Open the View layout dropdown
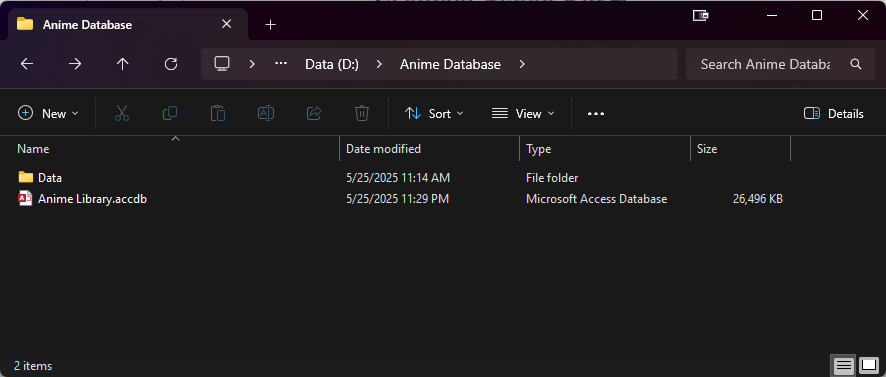 (523, 114)
